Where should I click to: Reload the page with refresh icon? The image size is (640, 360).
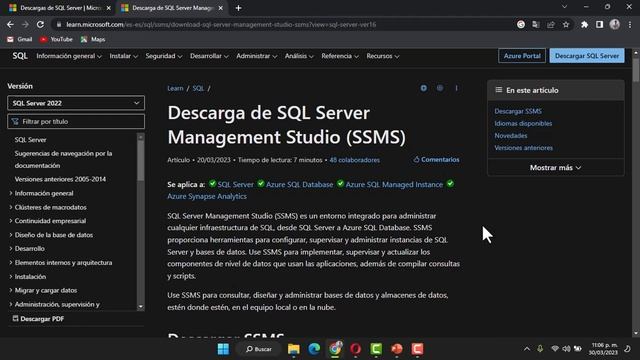40,24
